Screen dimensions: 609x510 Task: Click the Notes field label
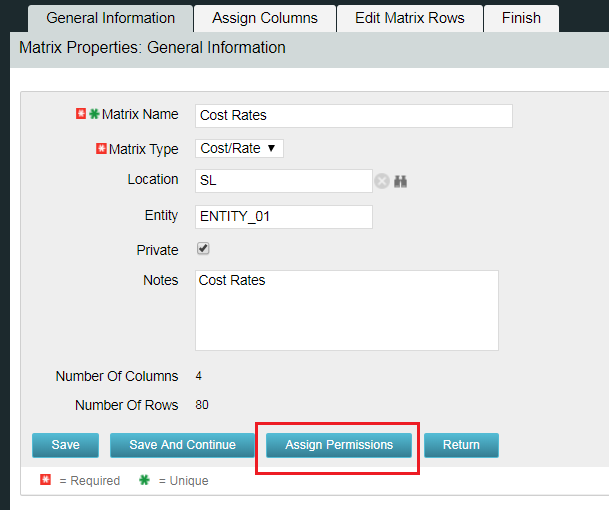click(160, 280)
